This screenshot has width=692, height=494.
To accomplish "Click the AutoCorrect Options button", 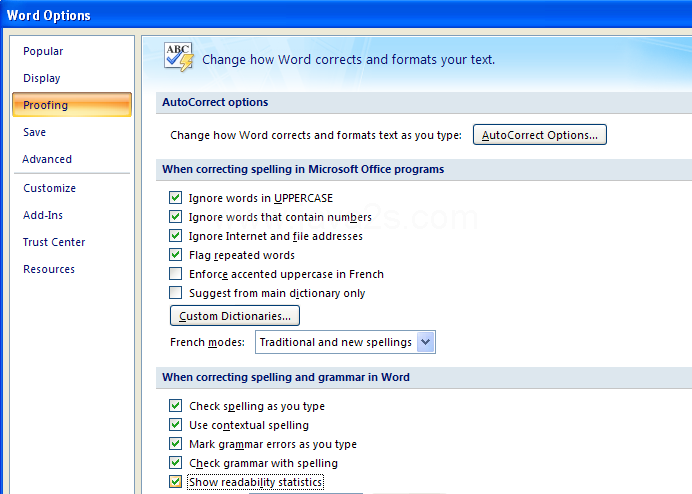I will point(540,135).
